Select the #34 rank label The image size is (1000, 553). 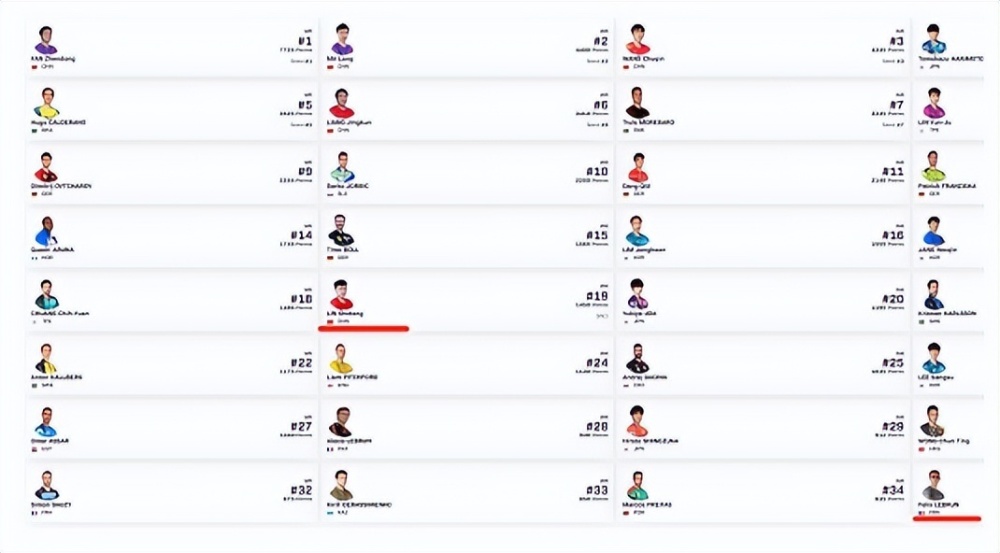(x=893, y=490)
